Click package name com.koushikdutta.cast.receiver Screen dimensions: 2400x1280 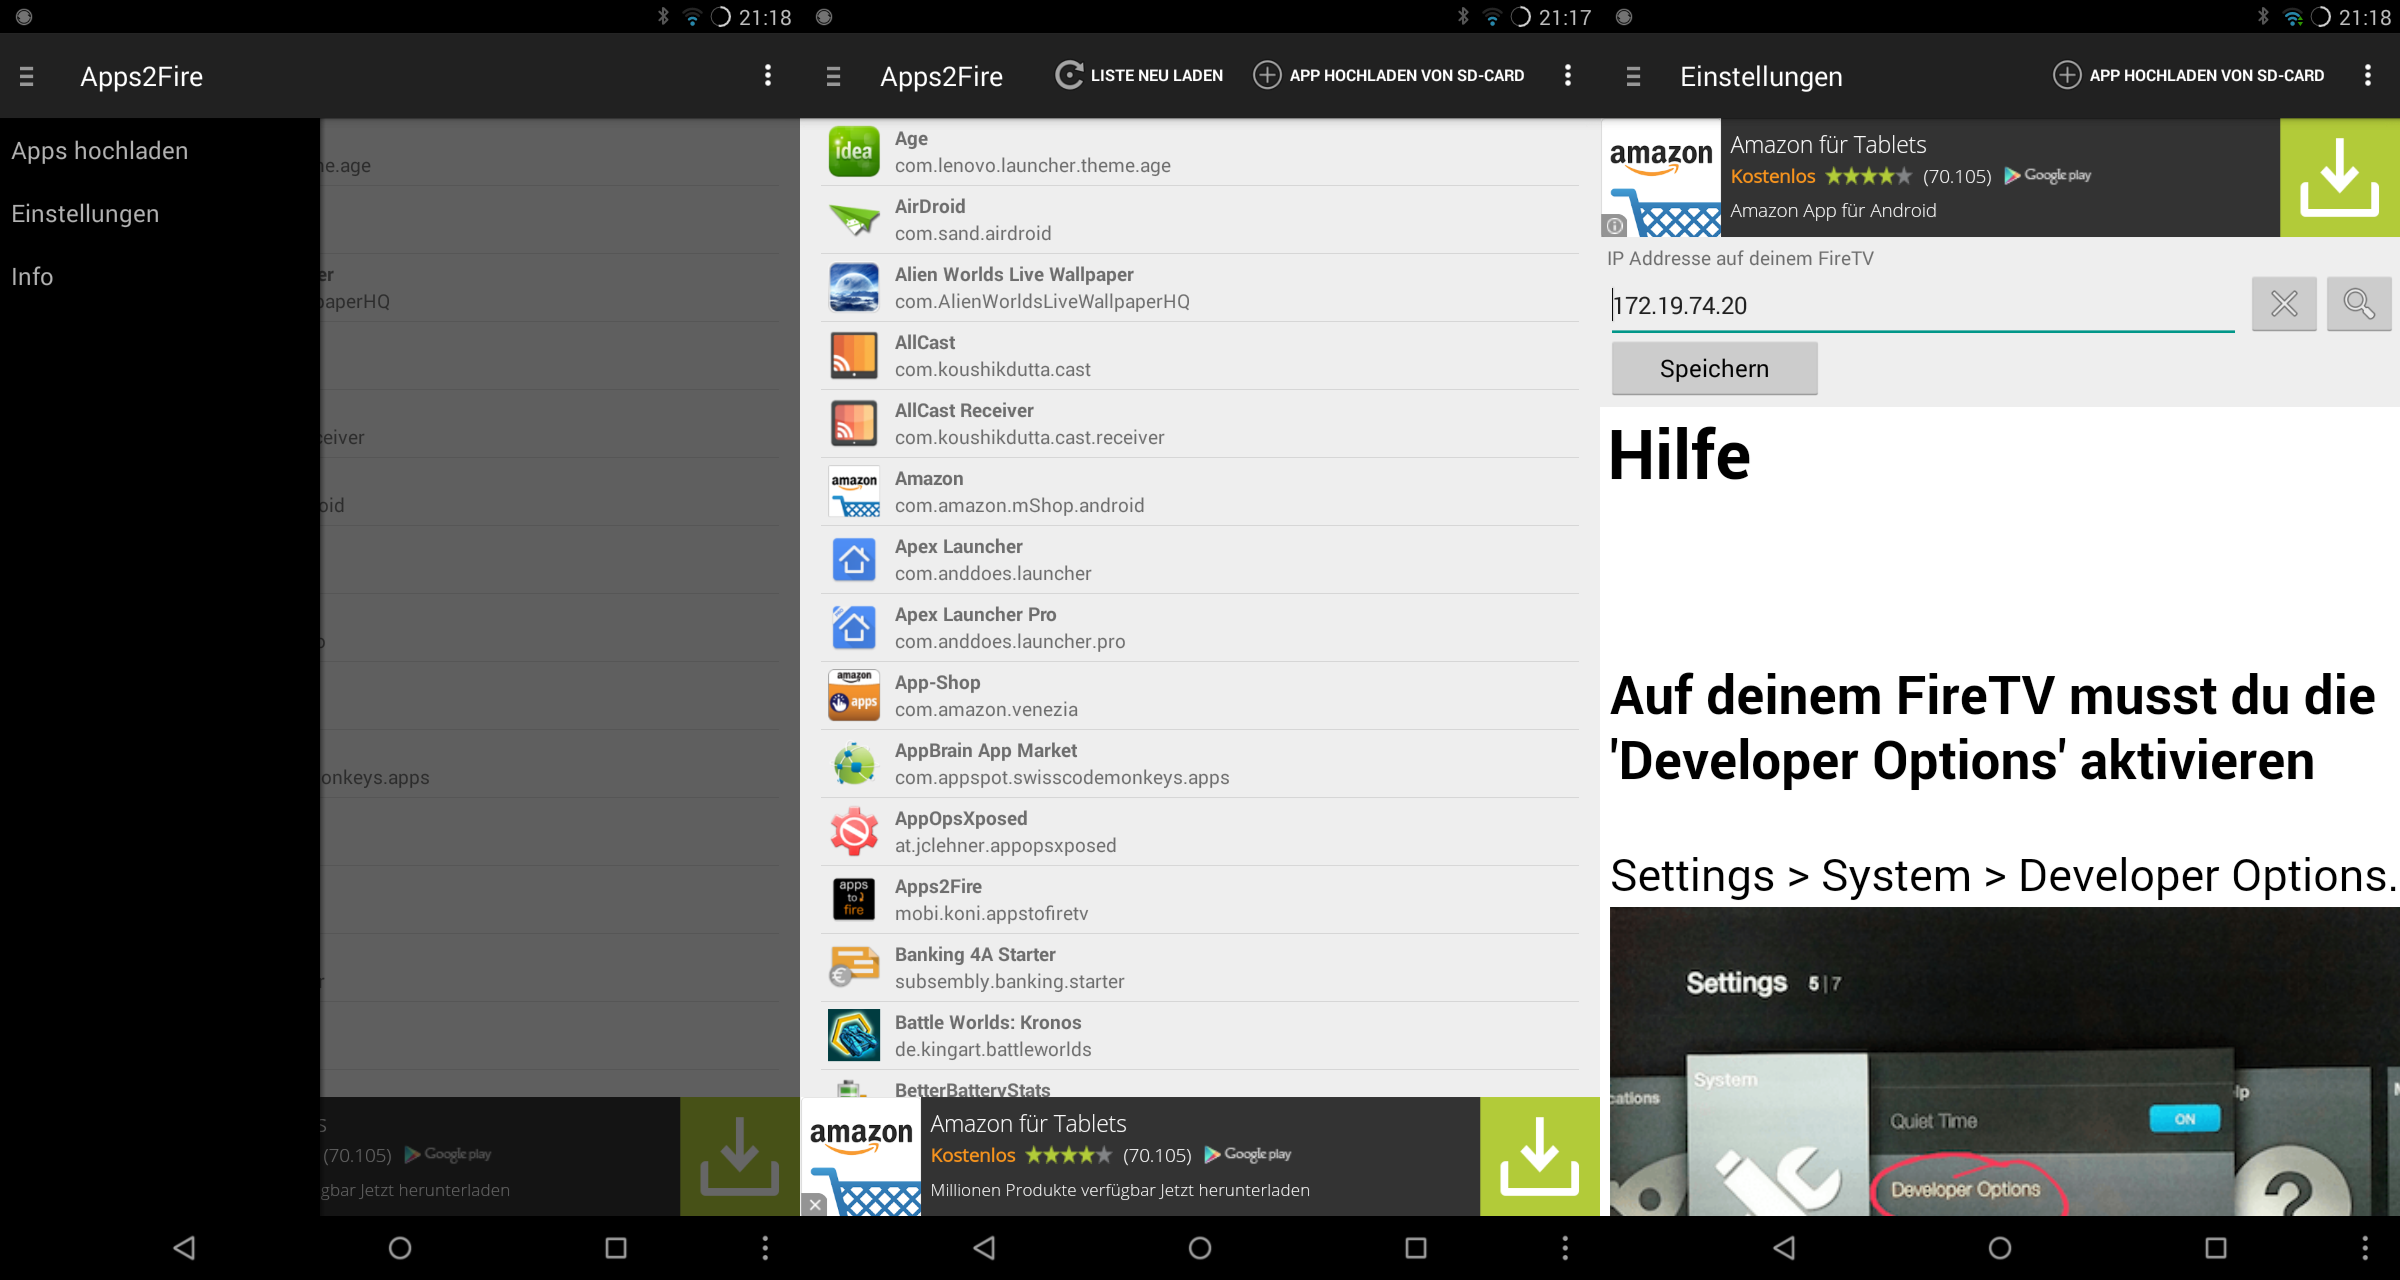pos(1030,438)
